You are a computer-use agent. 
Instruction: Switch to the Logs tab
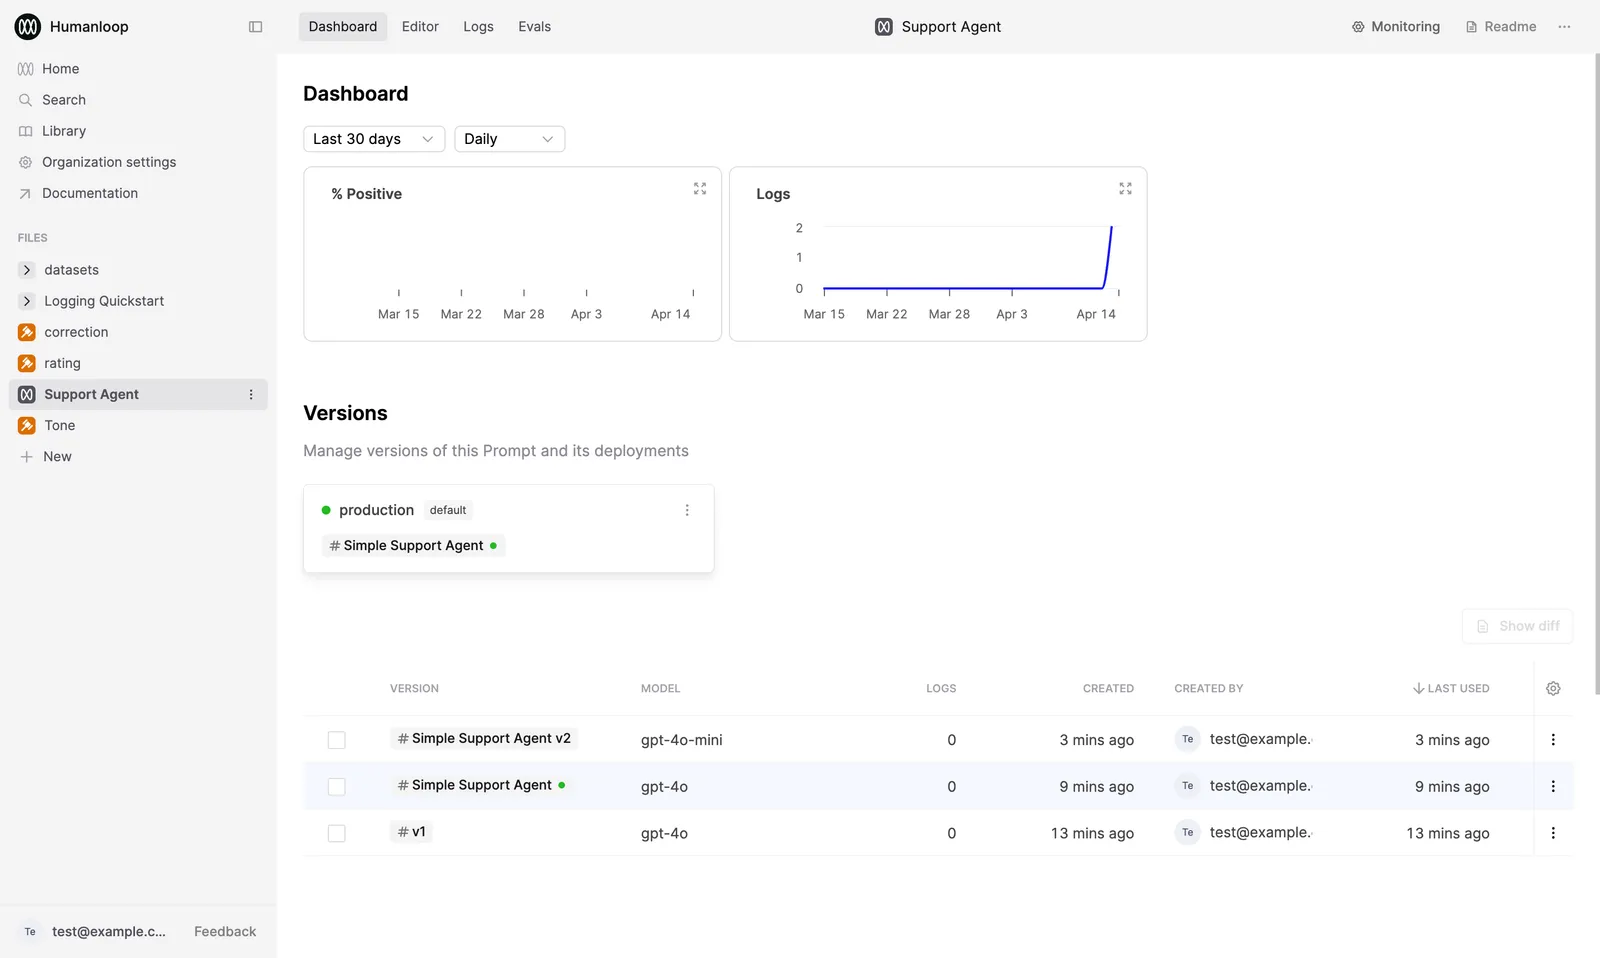[x=478, y=27]
